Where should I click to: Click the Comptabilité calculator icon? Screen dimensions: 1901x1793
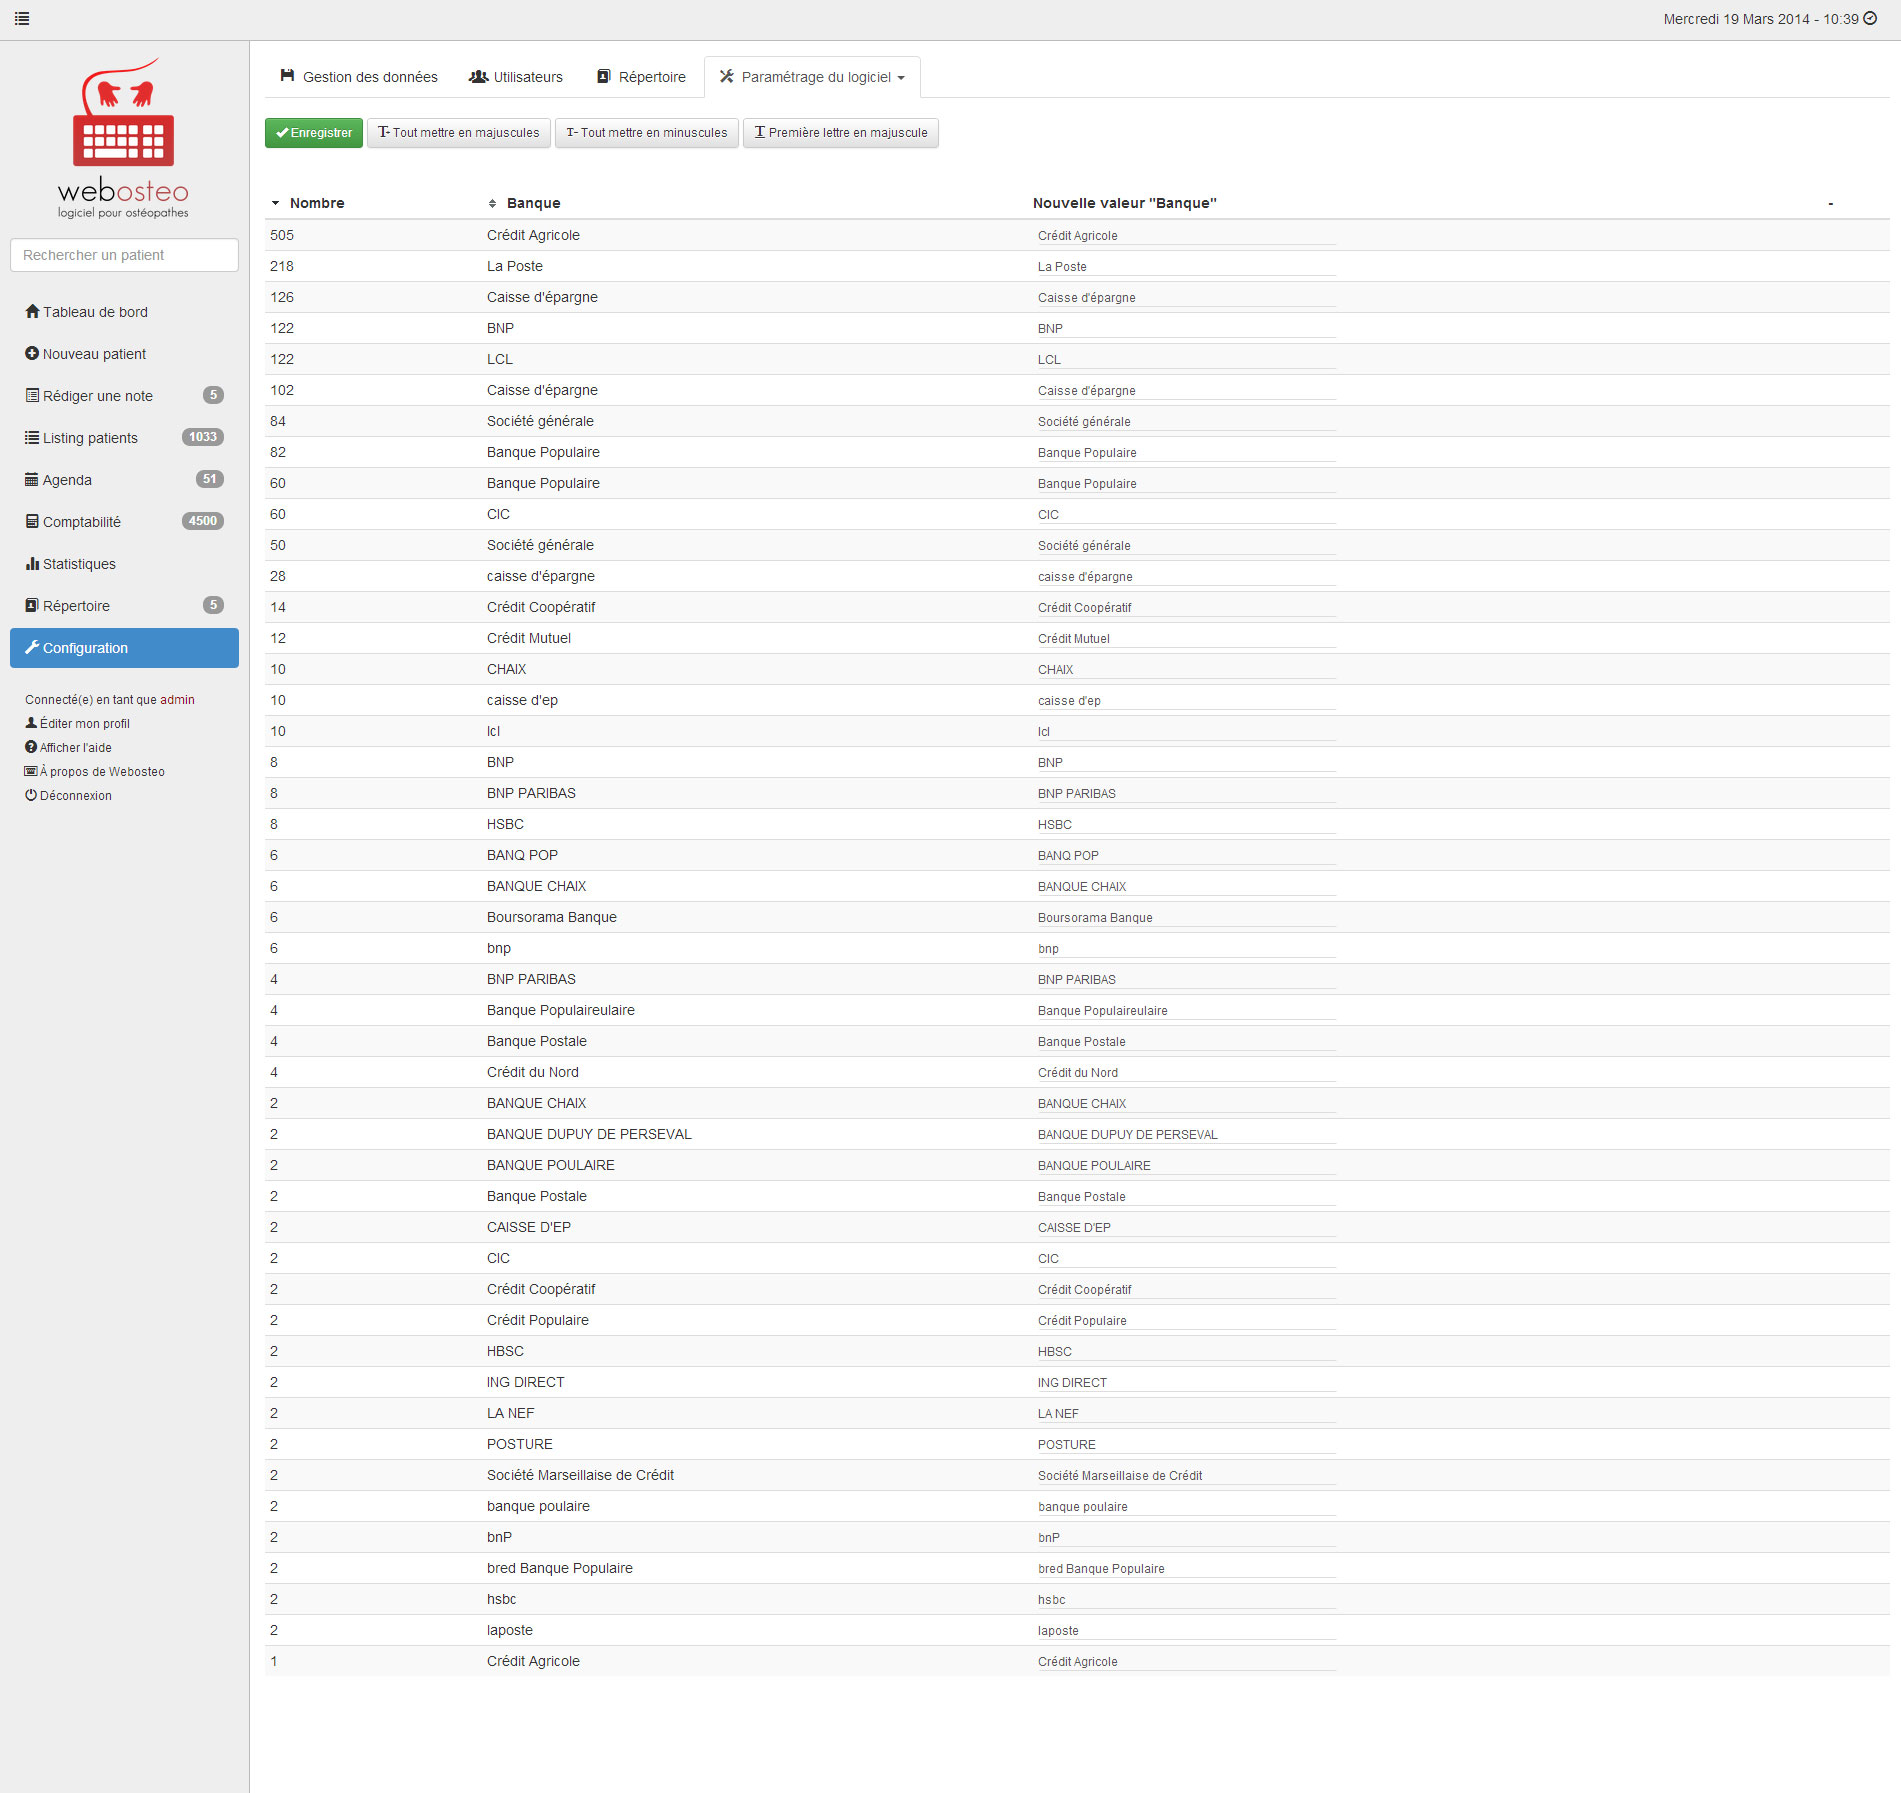click(32, 522)
